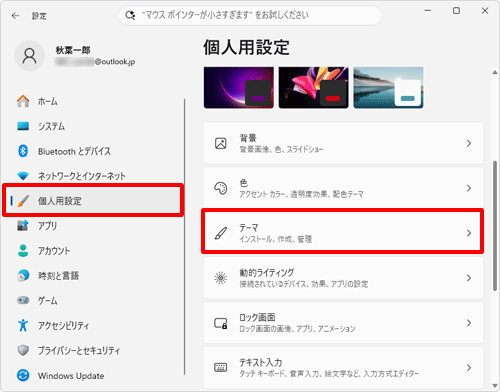Maximize the settings window
Viewport: 500px width, 392px height.
456,11
